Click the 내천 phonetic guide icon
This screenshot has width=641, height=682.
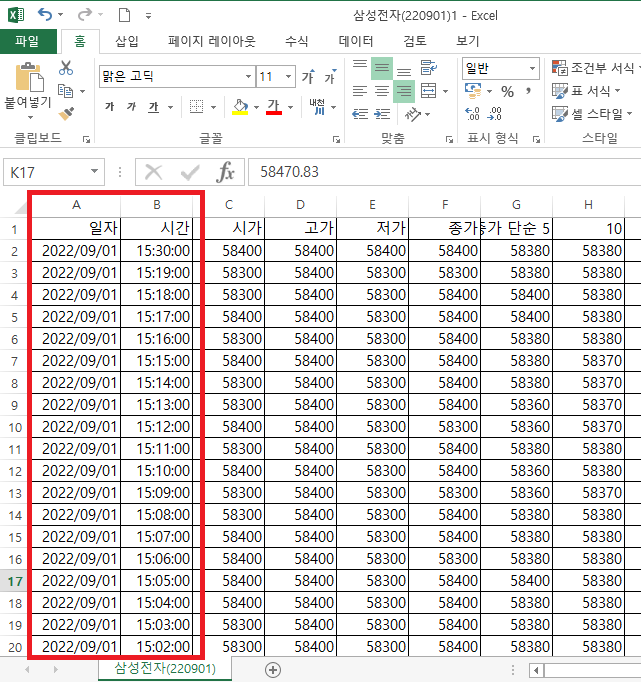pos(317,107)
